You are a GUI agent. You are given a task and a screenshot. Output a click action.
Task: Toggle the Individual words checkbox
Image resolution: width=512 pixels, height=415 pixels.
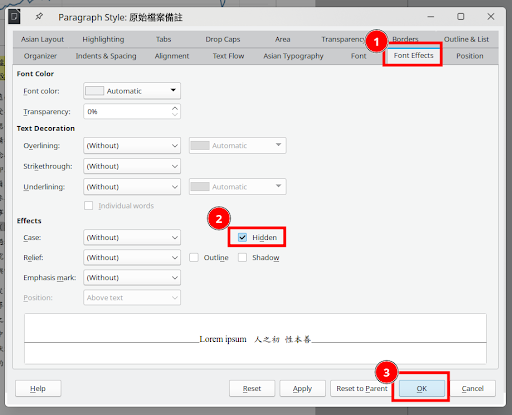pyautogui.click(x=89, y=205)
